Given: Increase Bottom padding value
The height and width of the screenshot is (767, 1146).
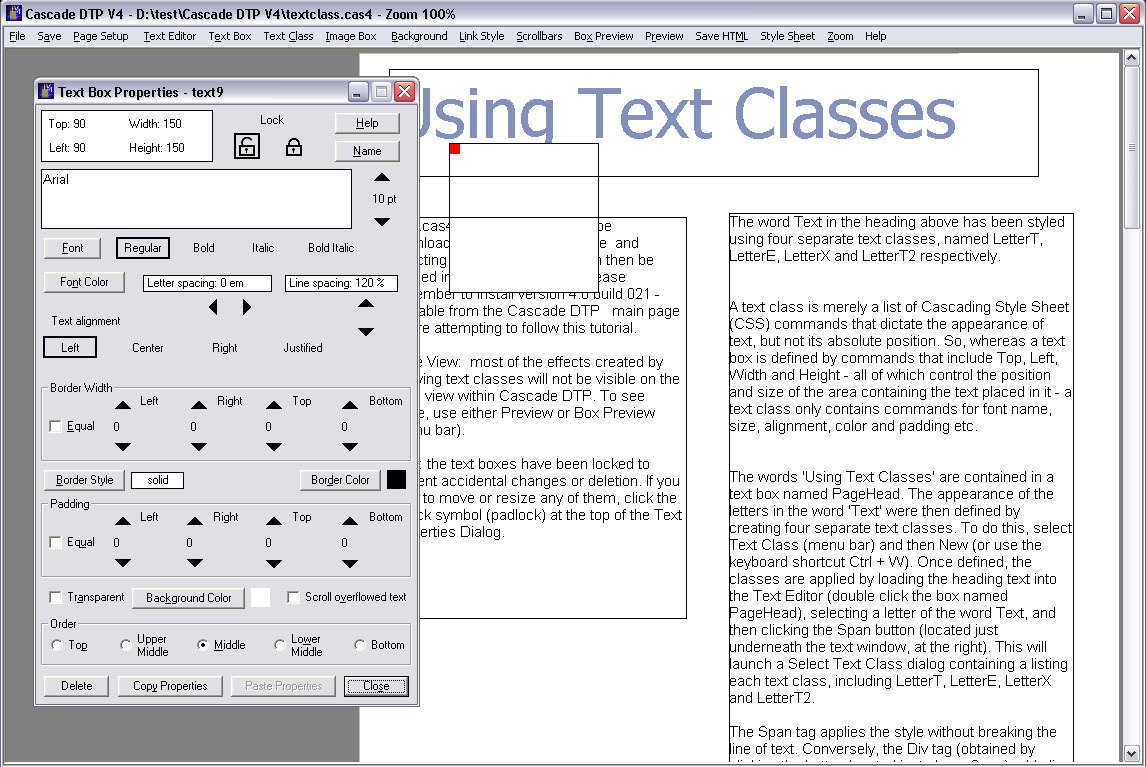Looking at the screenshot, I should pos(350,521).
